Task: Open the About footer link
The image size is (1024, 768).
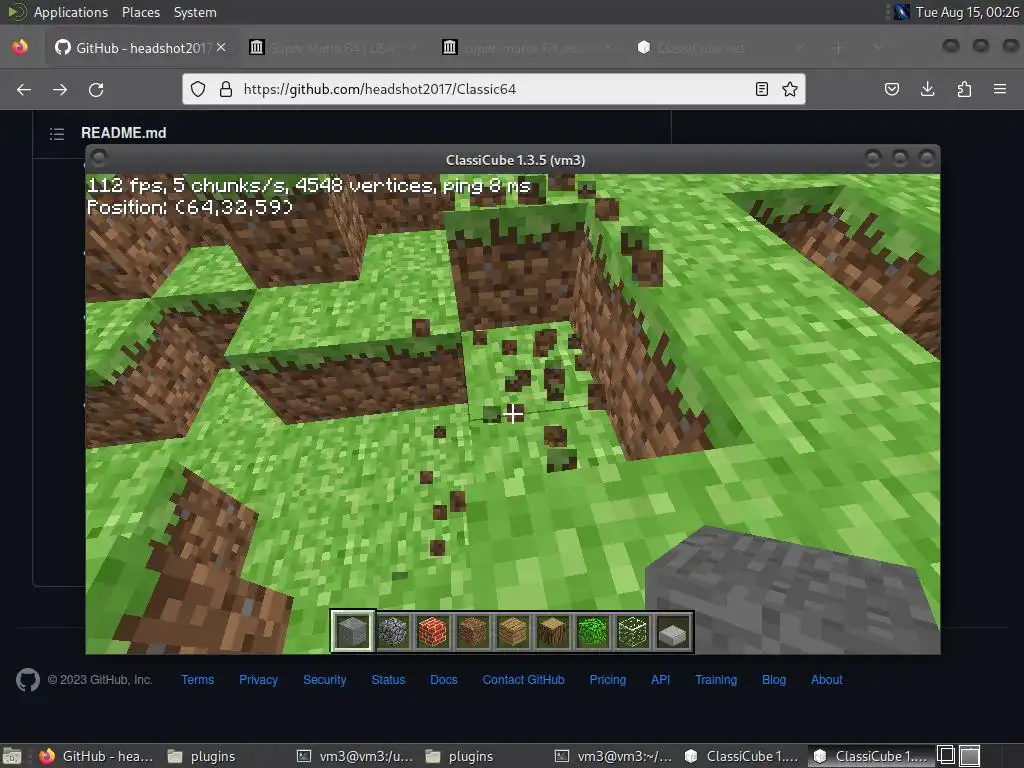Action: 827,680
